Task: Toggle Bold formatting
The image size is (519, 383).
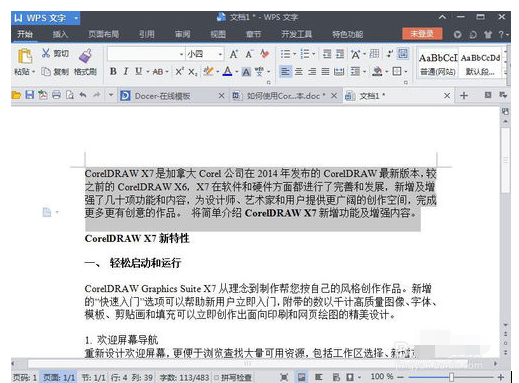Action: point(113,71)
